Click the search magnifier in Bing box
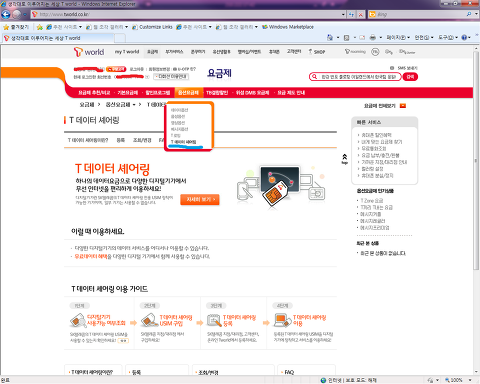 click(x=469, y=14)
